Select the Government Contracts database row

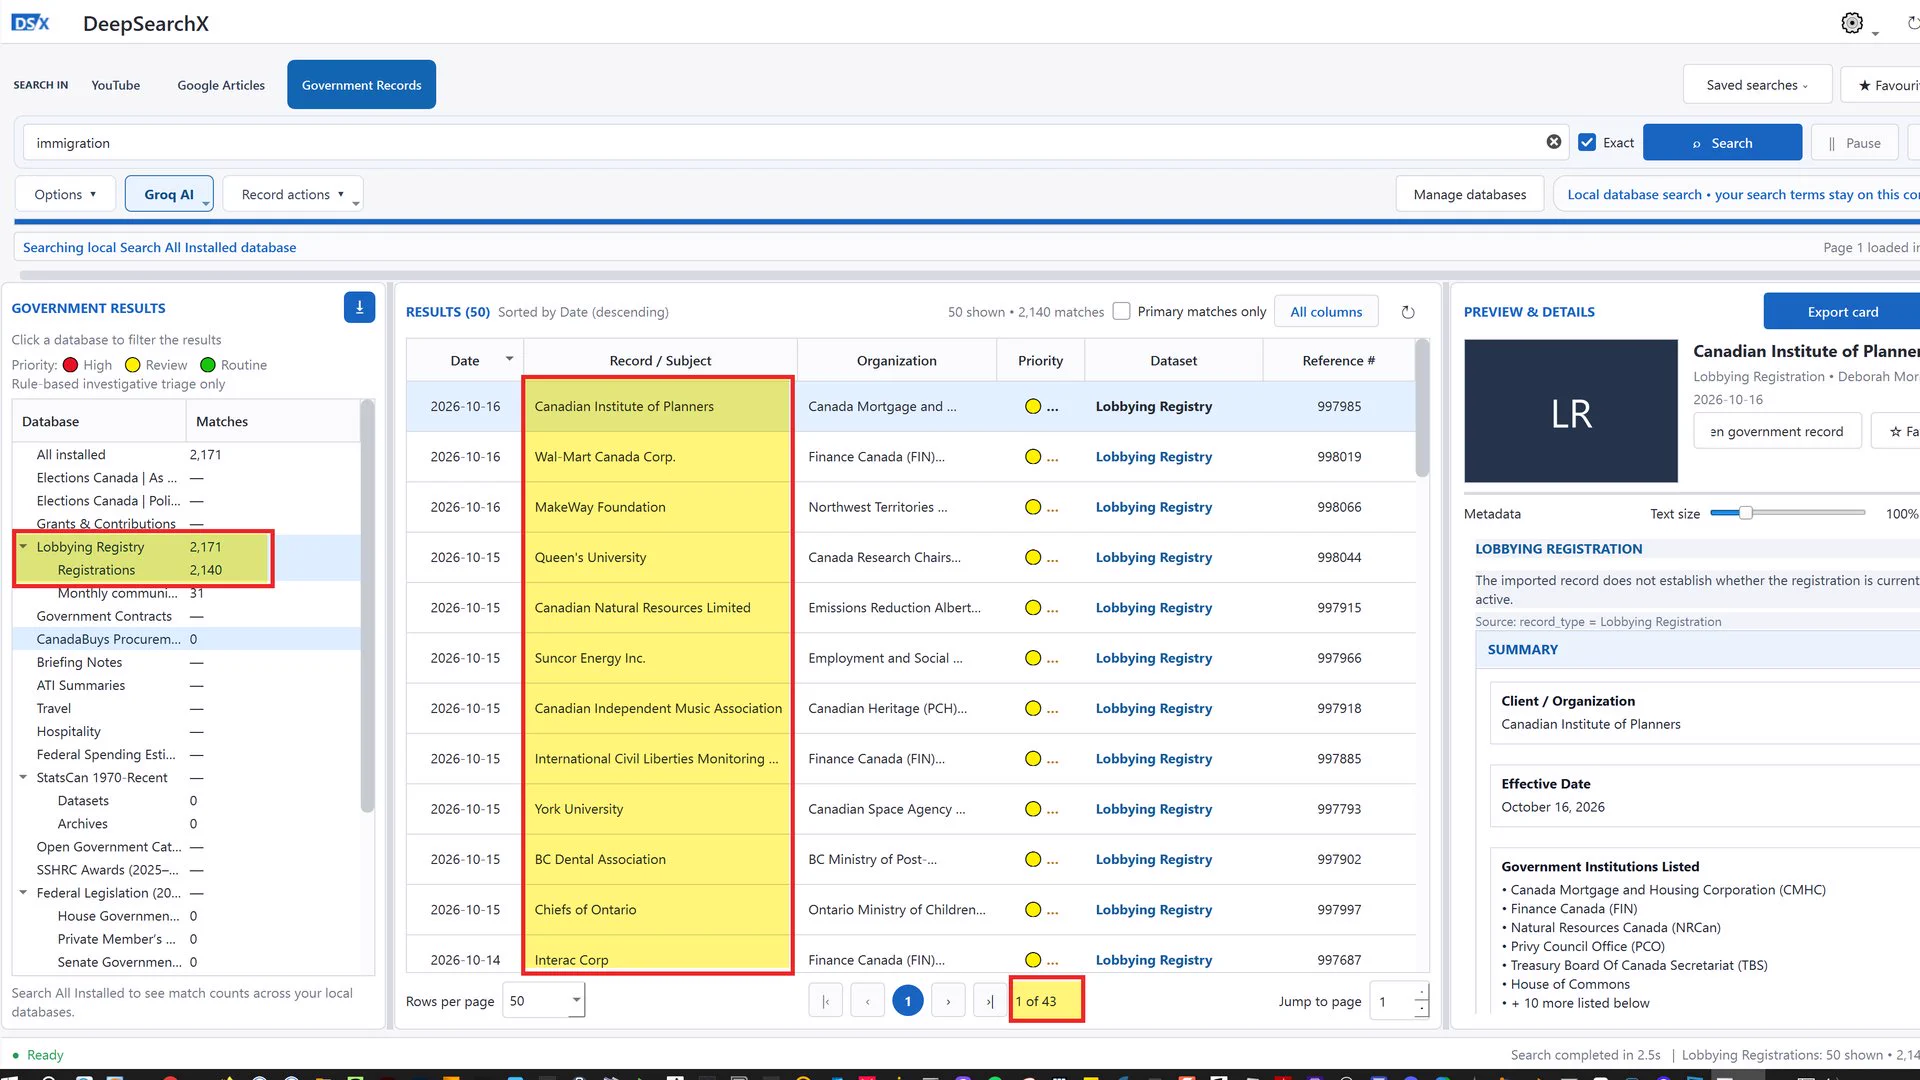coord(186,616)
